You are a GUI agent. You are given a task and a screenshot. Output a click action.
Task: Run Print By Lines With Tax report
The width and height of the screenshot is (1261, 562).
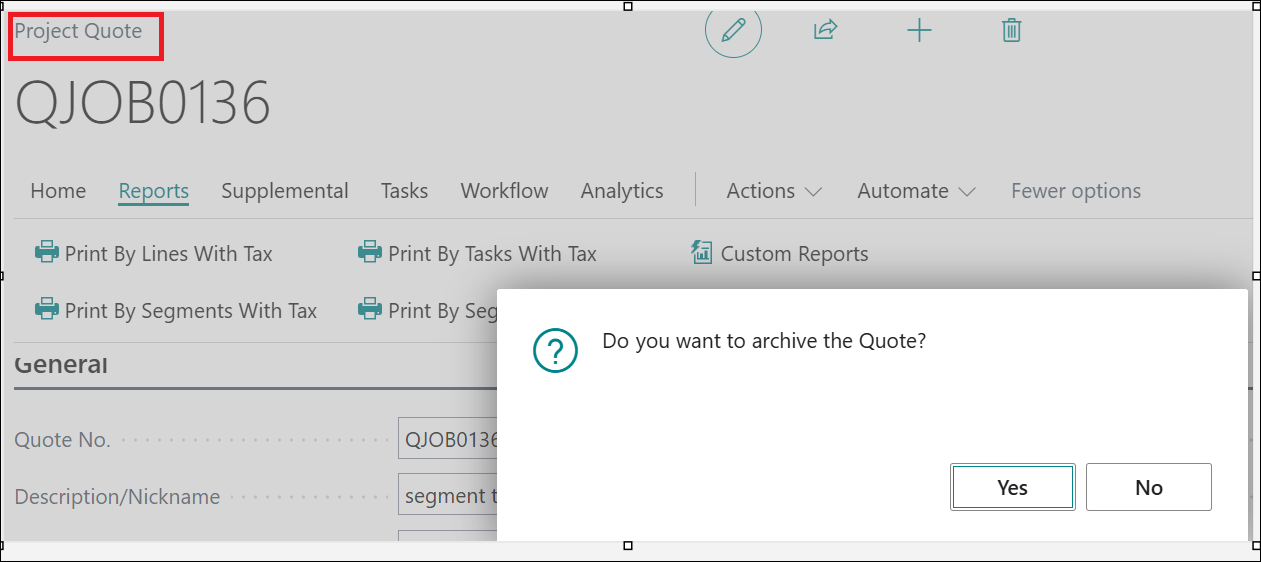(x=154, y=254)
